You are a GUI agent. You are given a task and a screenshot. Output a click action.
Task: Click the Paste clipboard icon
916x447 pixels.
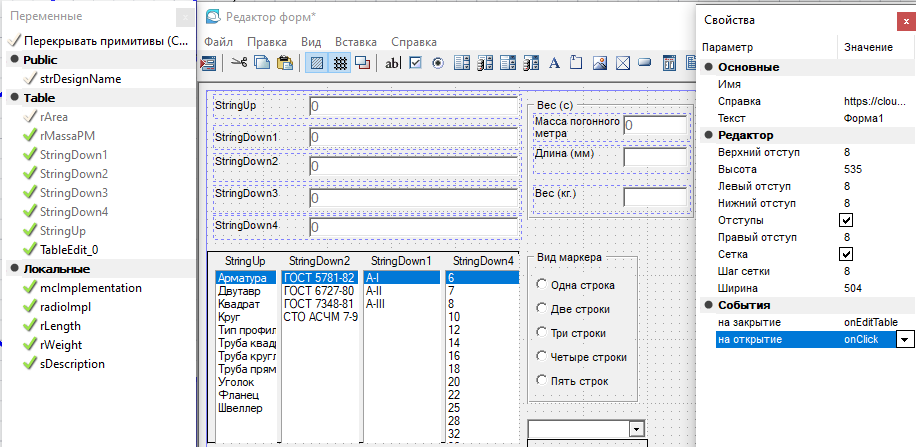click(284, 63)
